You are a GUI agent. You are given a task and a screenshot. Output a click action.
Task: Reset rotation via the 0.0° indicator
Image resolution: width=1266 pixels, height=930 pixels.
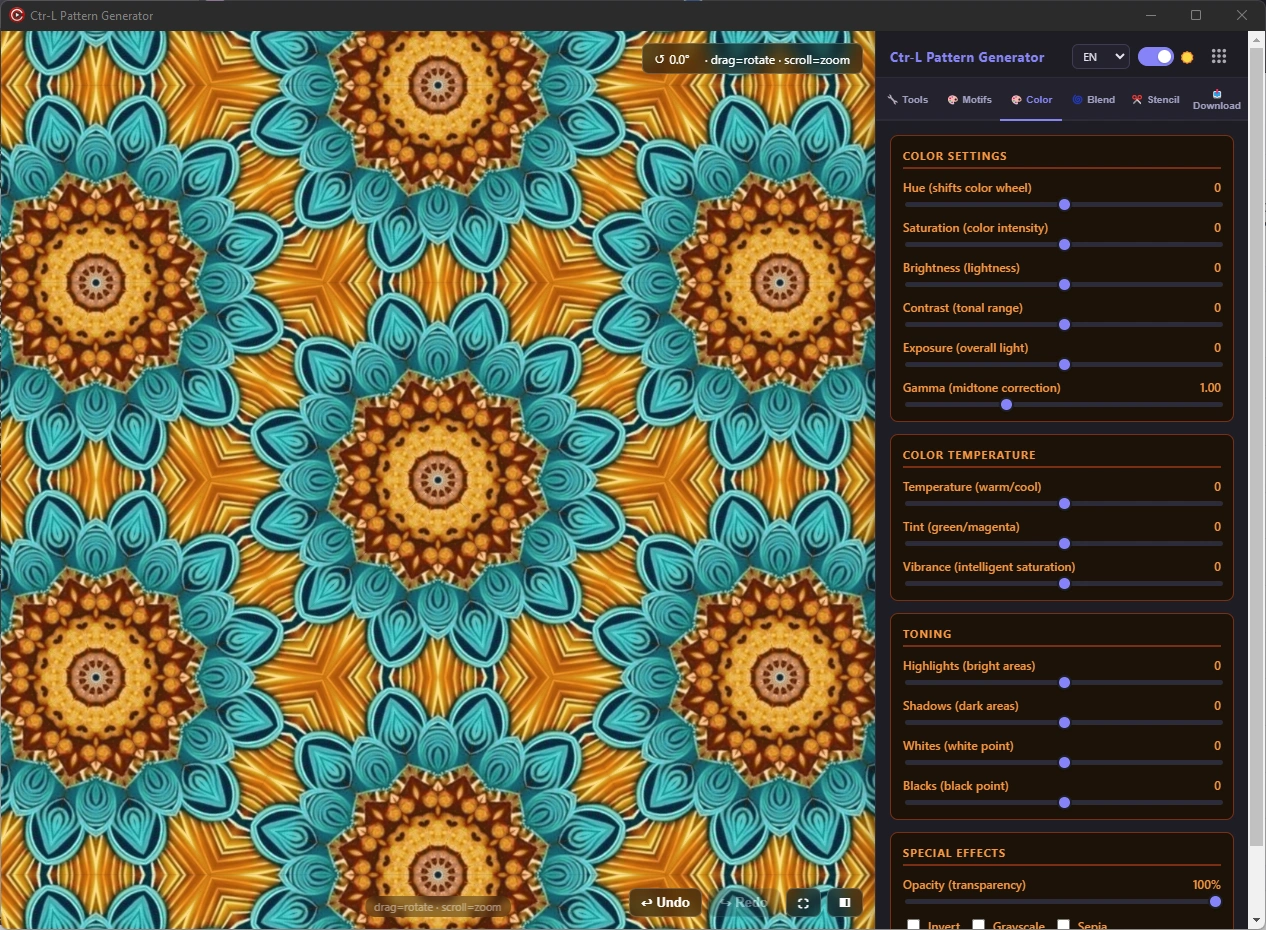(x=672, y=60)
